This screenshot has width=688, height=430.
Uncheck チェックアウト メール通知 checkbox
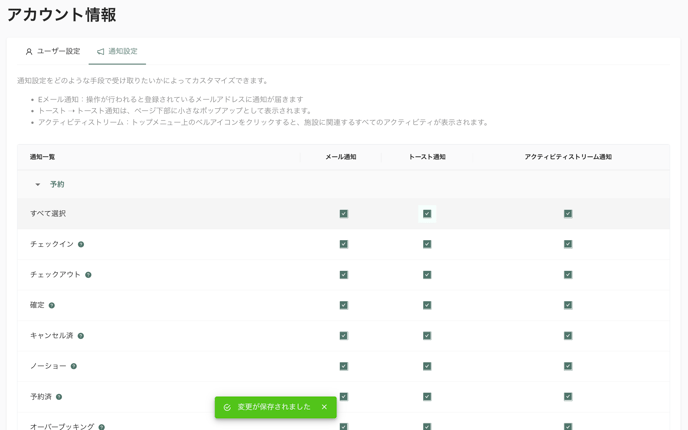coord(344,275)
